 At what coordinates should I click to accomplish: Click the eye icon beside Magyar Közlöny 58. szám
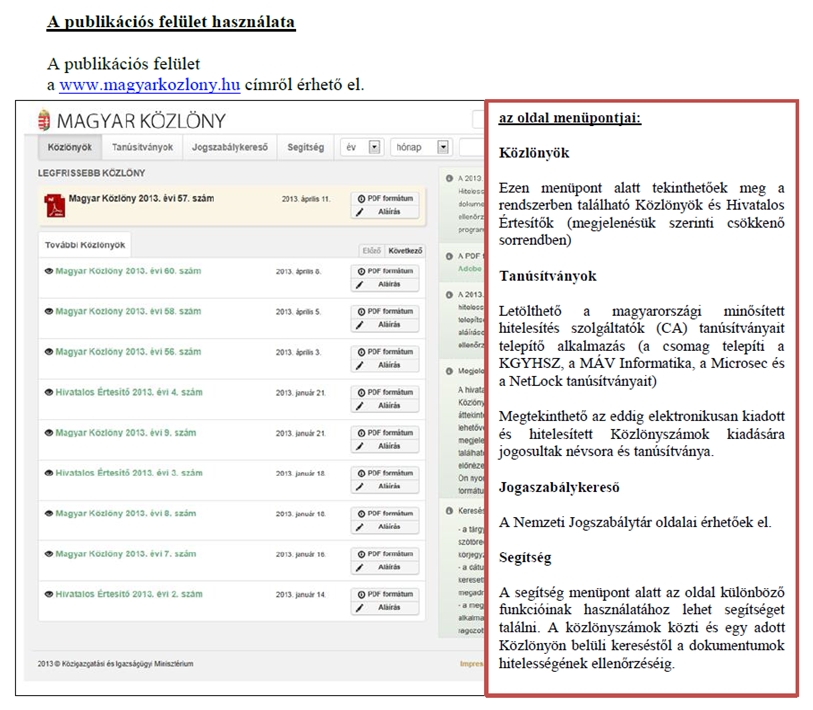tap(48, 311)
